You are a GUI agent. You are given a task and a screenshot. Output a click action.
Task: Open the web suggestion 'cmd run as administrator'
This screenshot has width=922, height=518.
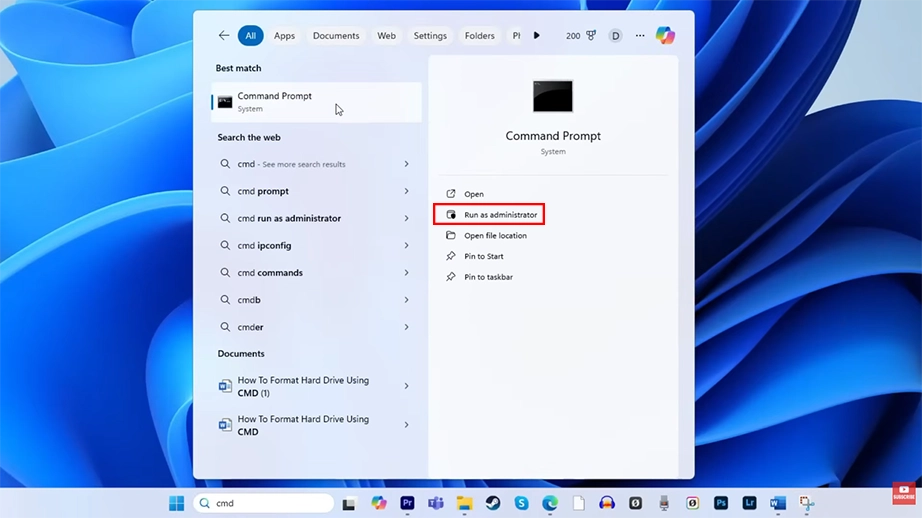316,218
